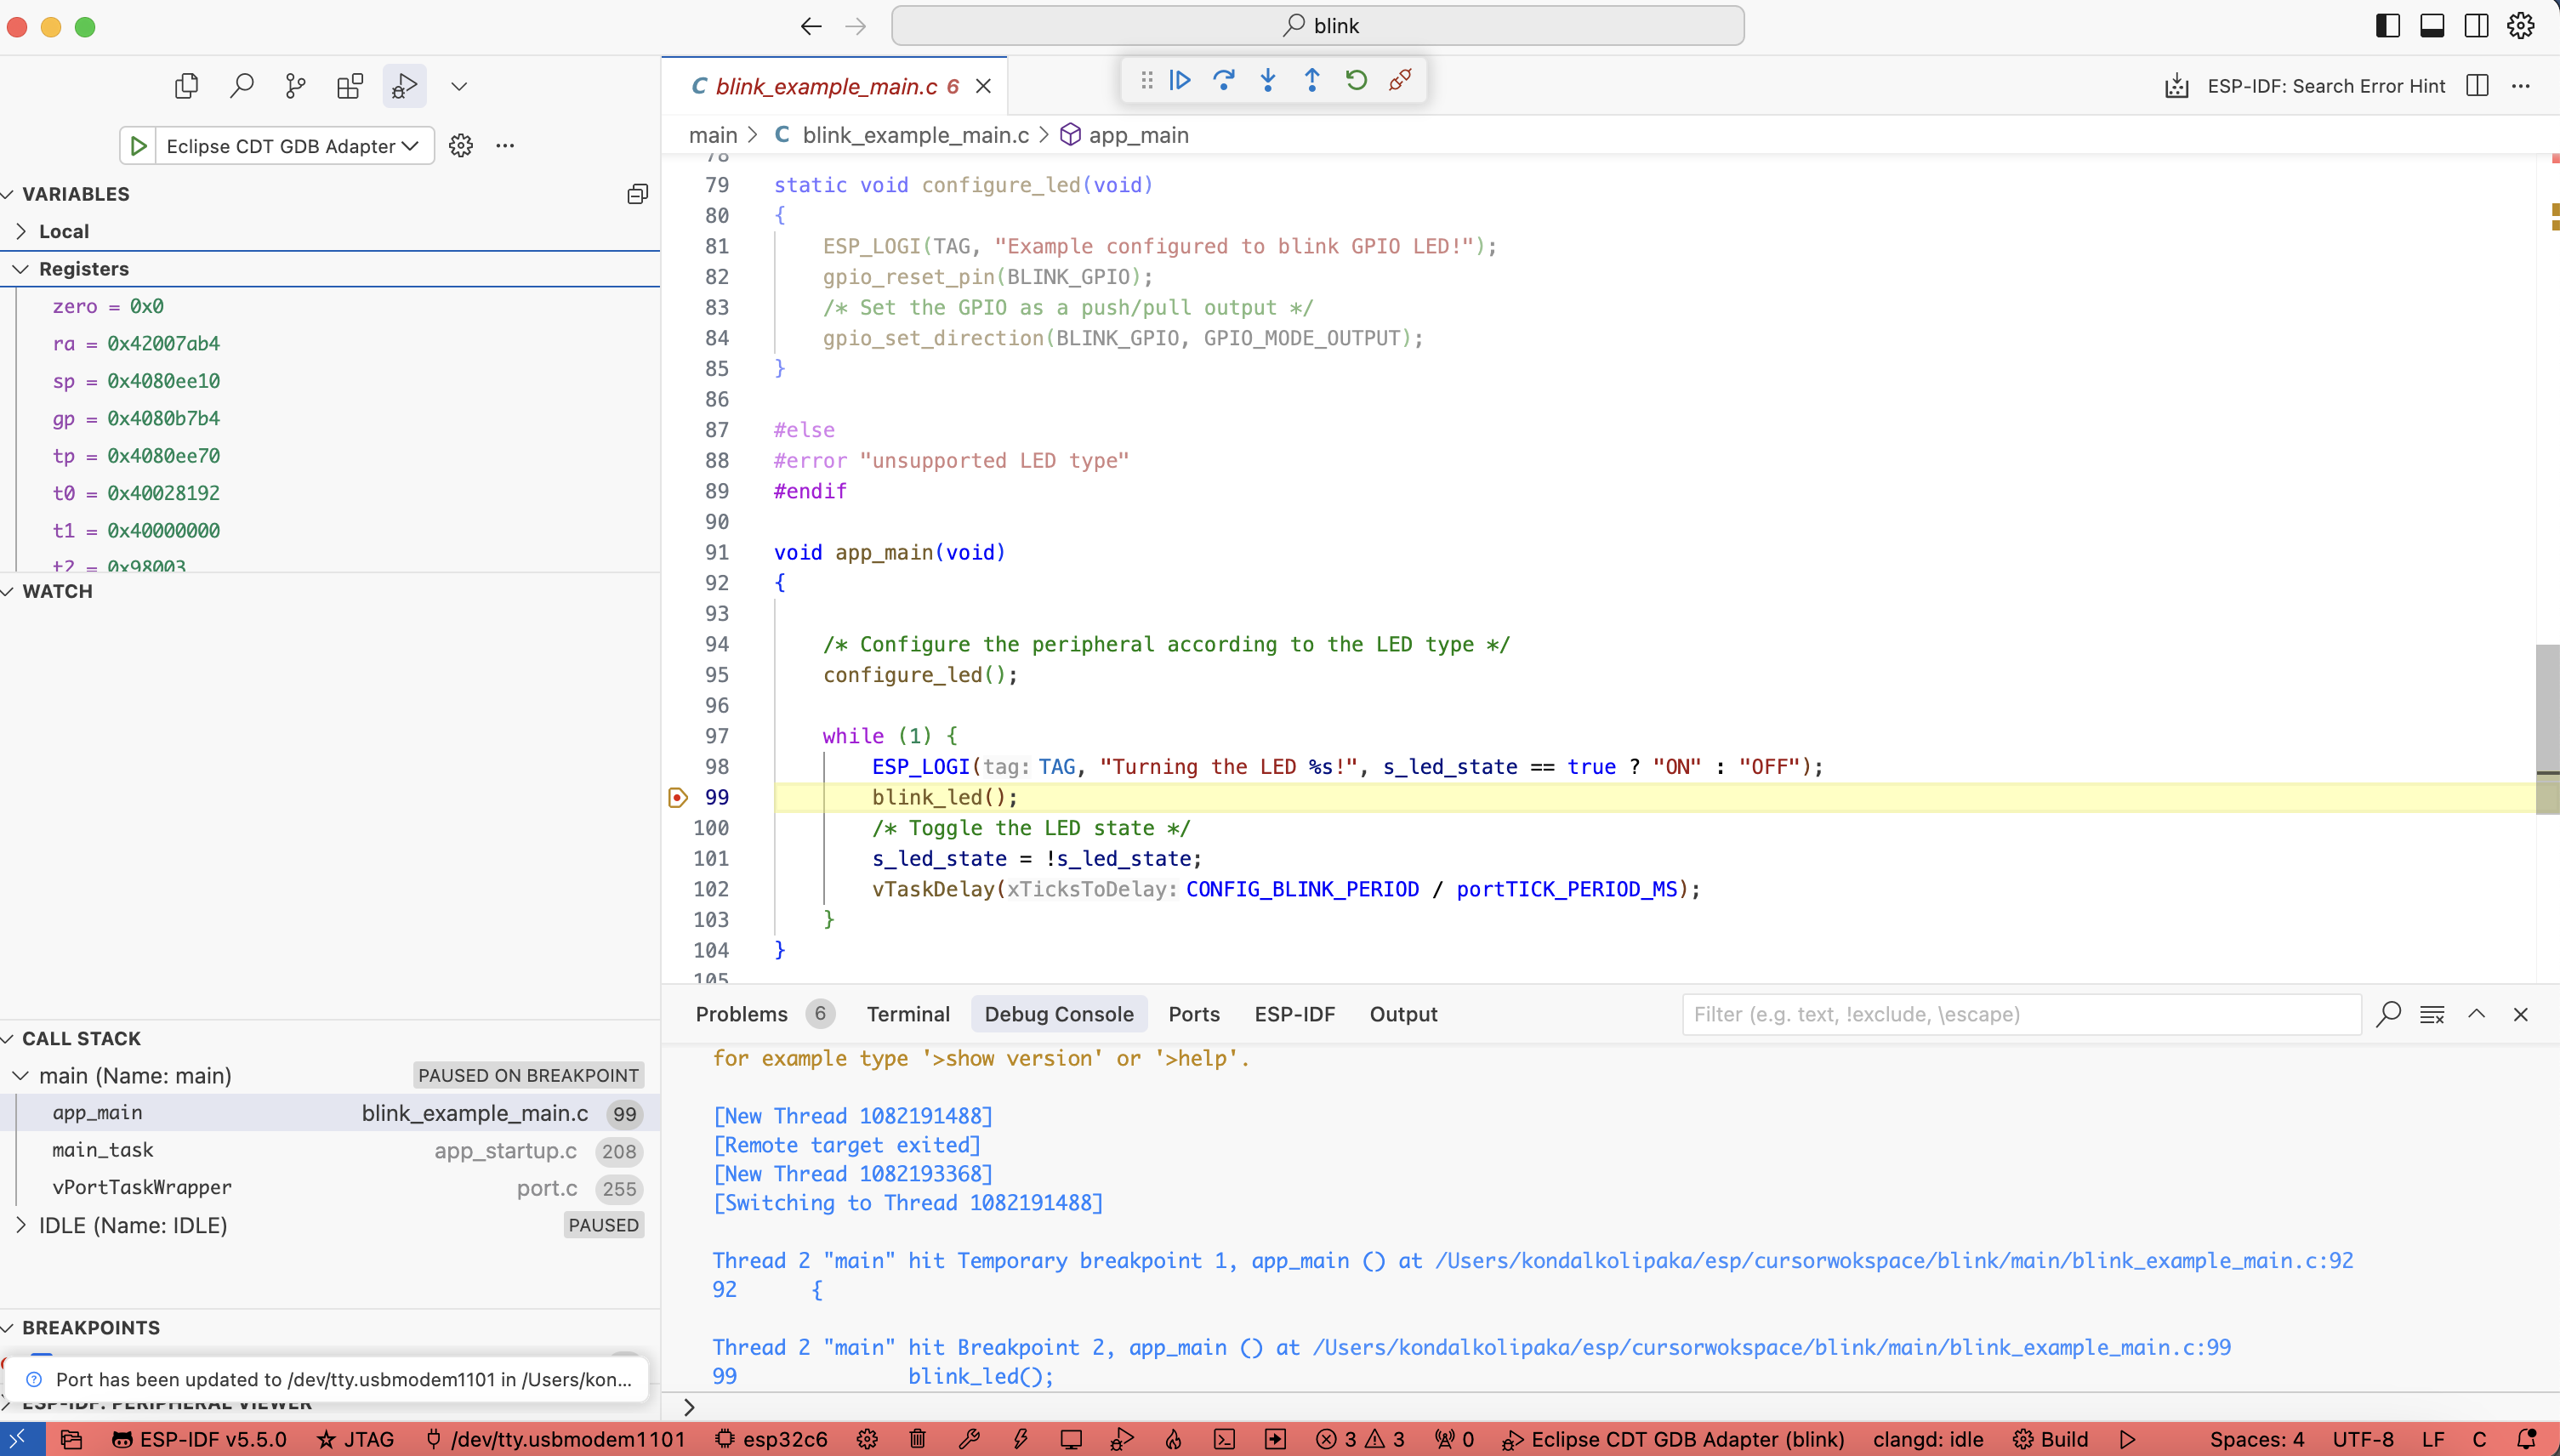Expand the Local variables scope
Screen dimensions: 2560x1456
tap(64, 231)
